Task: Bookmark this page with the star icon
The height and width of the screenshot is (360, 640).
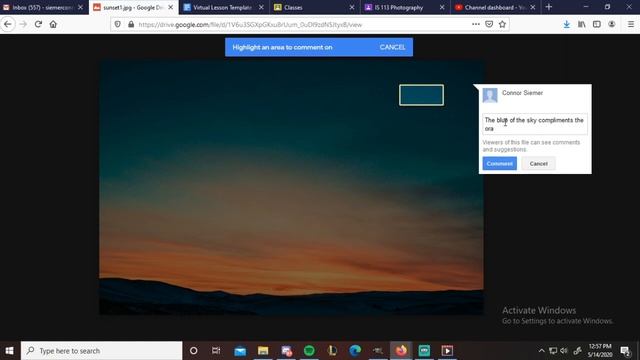Action: coord(502,24)
